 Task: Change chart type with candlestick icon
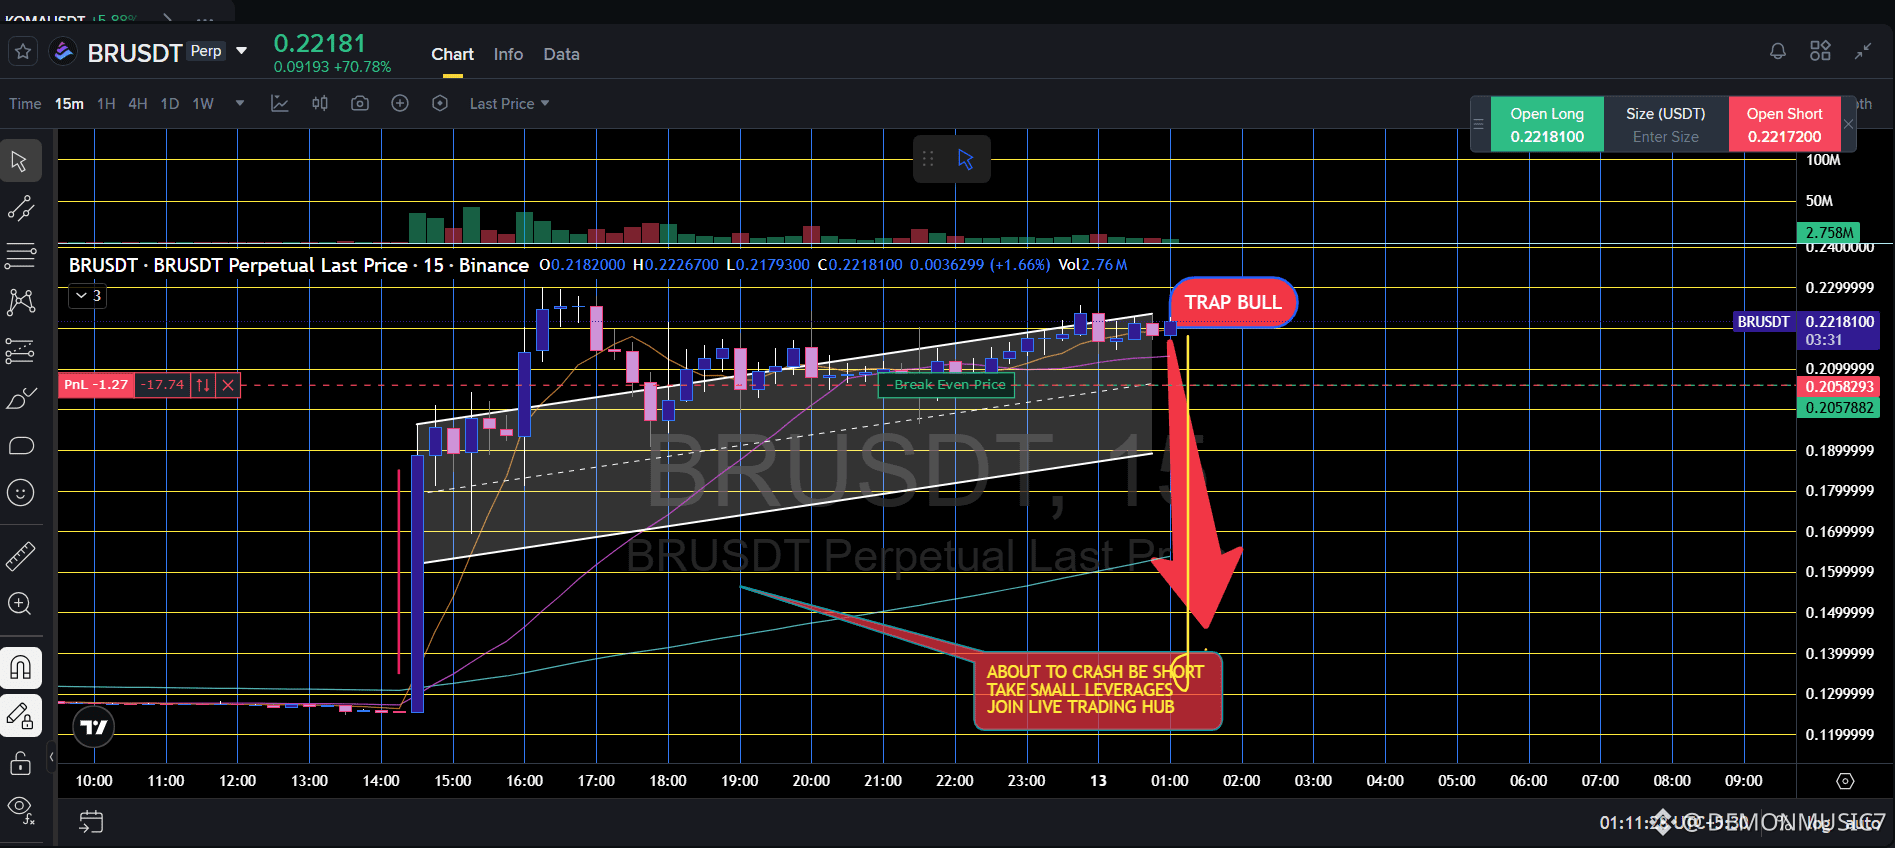pyautogui.click(x=320, y=104)
